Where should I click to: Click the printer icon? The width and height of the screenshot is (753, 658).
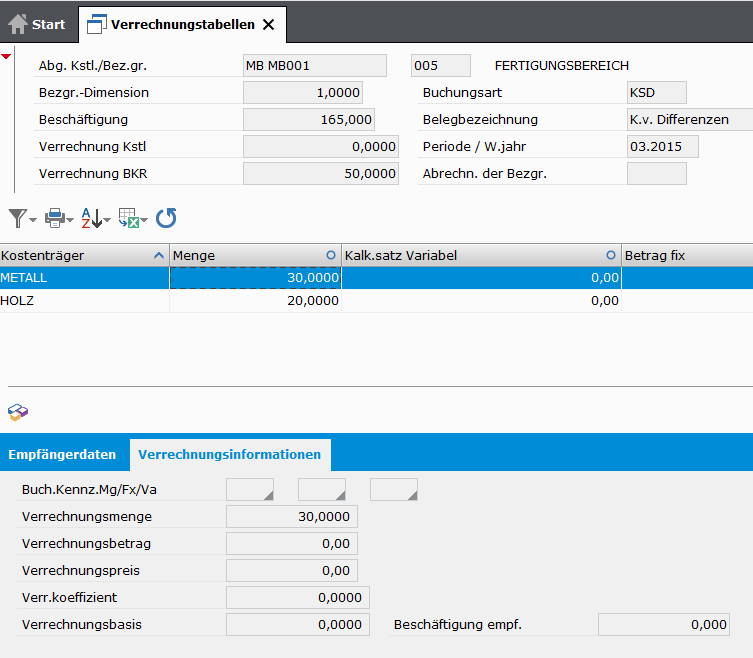55,218
